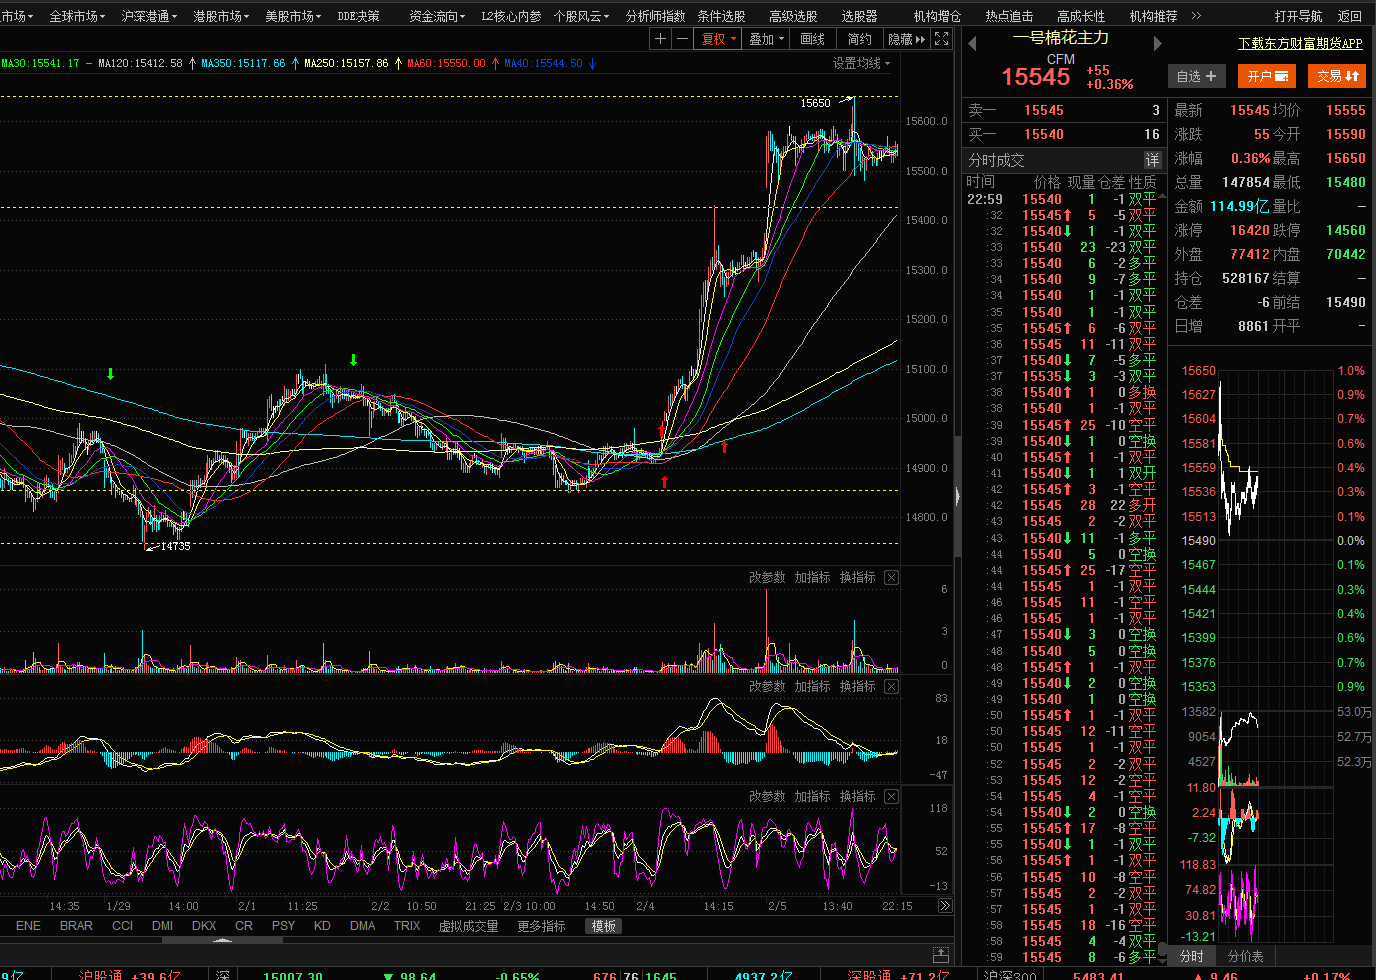Open the 复权 dropdown

[x=718, y=39]
